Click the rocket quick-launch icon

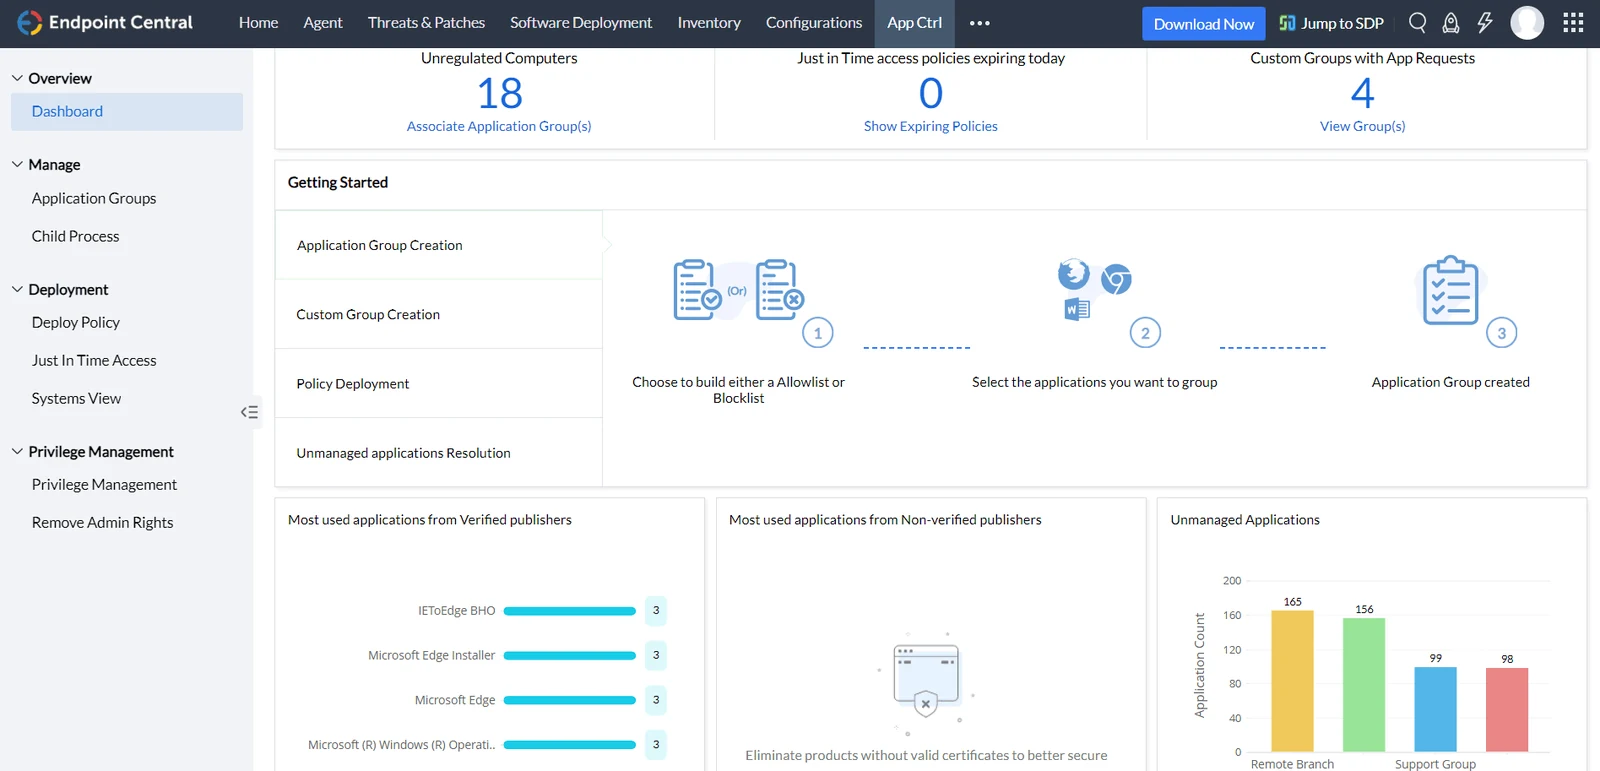point(1451,22)
